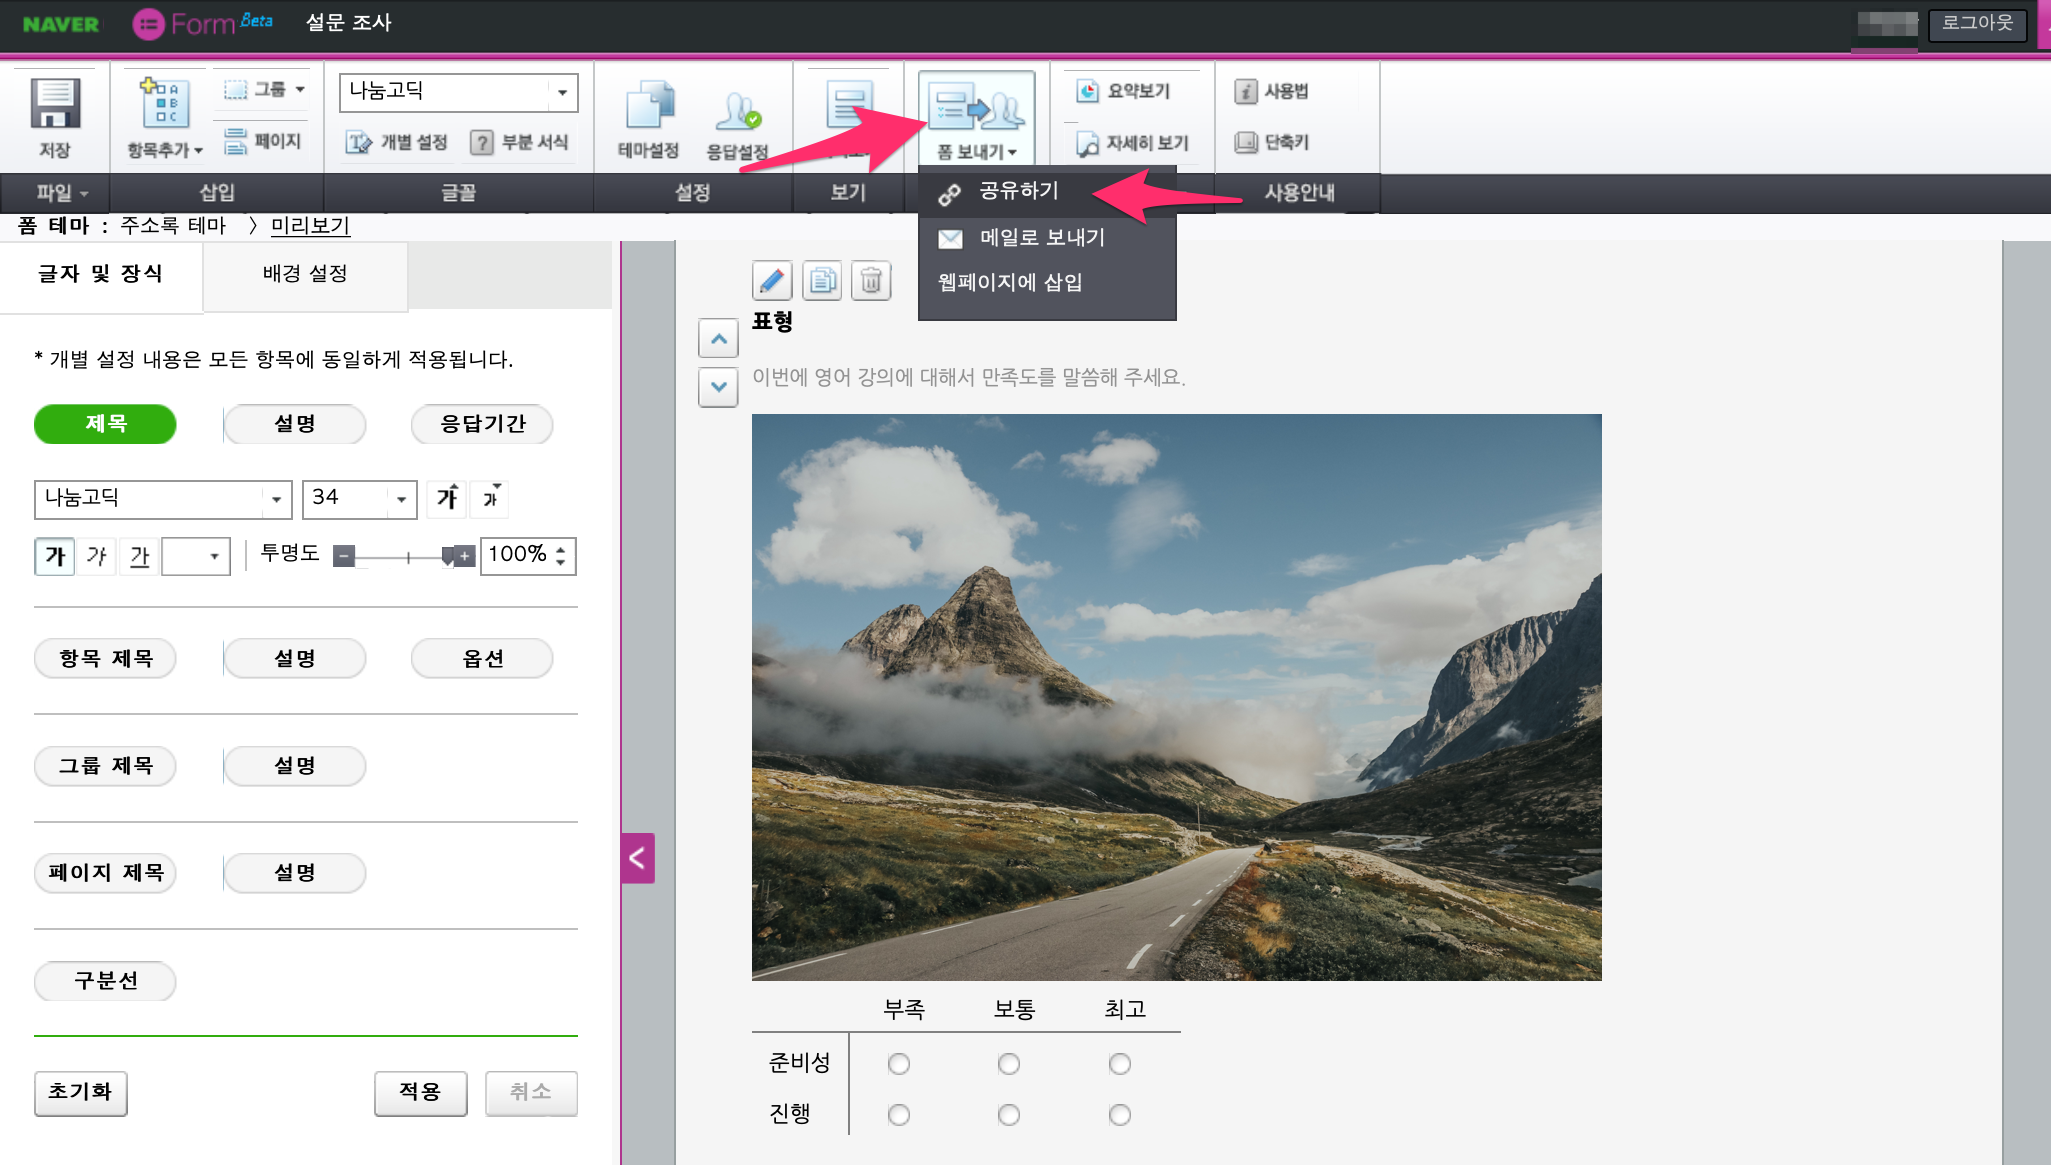2051x1165 pixels.
Task: Open 단축키 shortcut keys
Action: (x=1271, y=142)
